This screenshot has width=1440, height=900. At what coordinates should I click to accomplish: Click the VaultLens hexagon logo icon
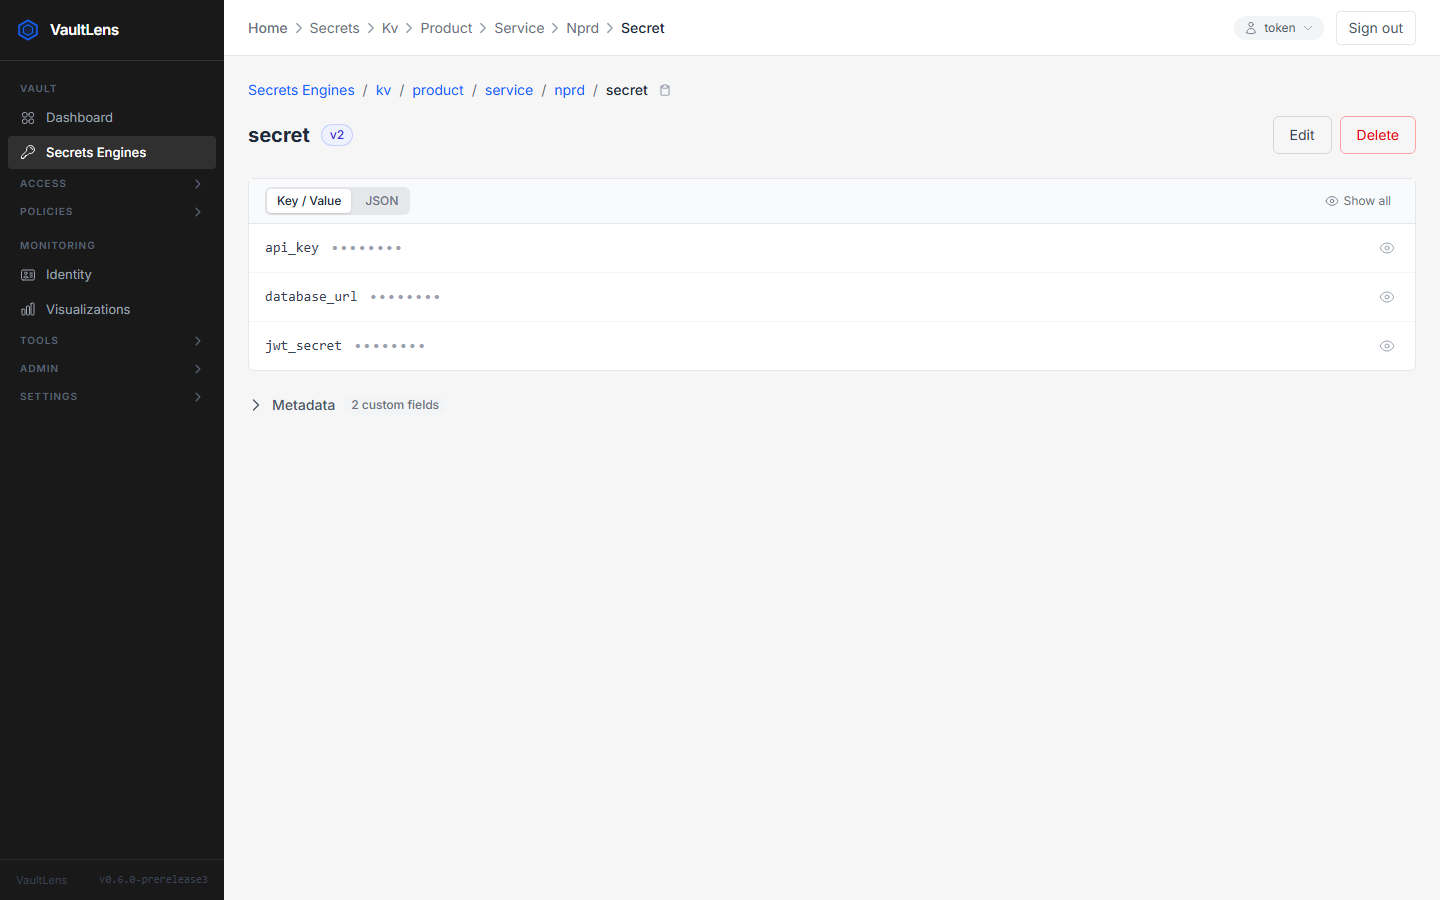point(28,30)
